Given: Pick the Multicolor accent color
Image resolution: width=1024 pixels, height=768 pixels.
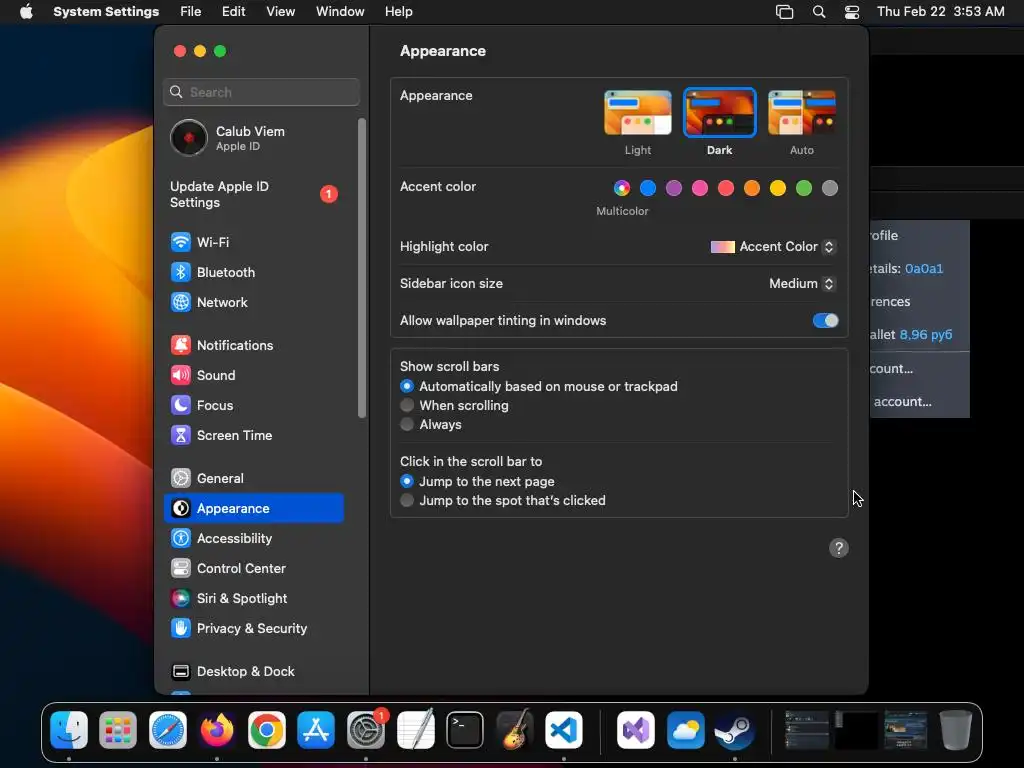Looking at the screenshot, I should [622, 189].
